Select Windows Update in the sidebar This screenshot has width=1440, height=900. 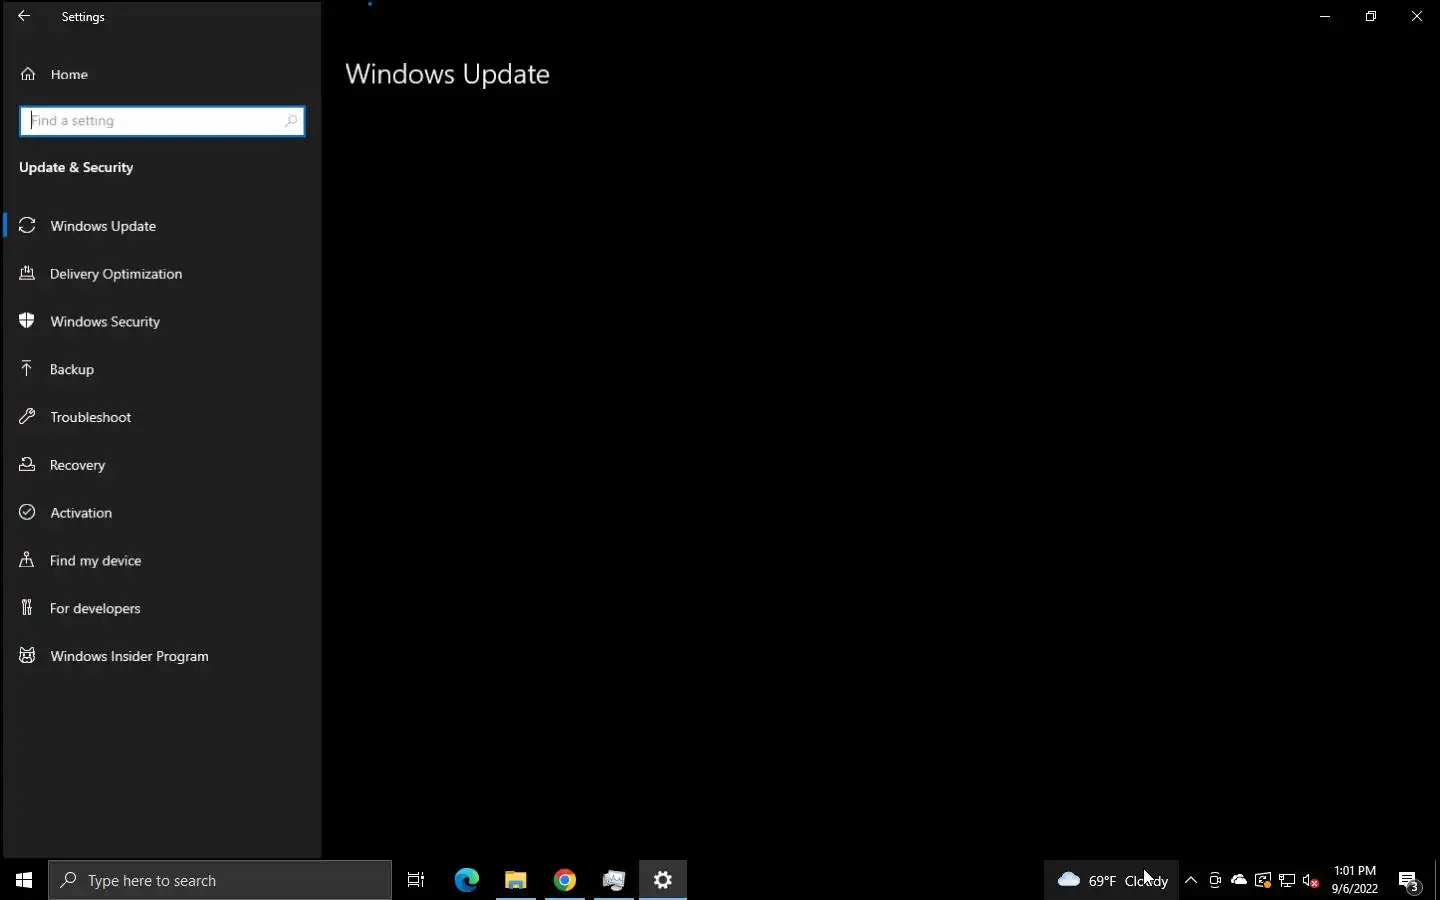click(162, 226)
